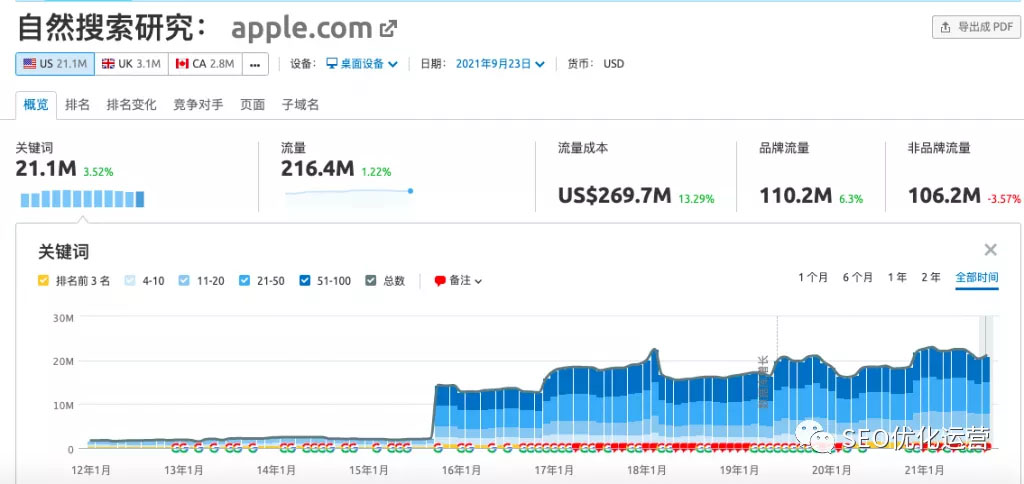This screenshot has width=1024, height=484.
Task: Set chart range to 6个月
Action: [857, 277]
